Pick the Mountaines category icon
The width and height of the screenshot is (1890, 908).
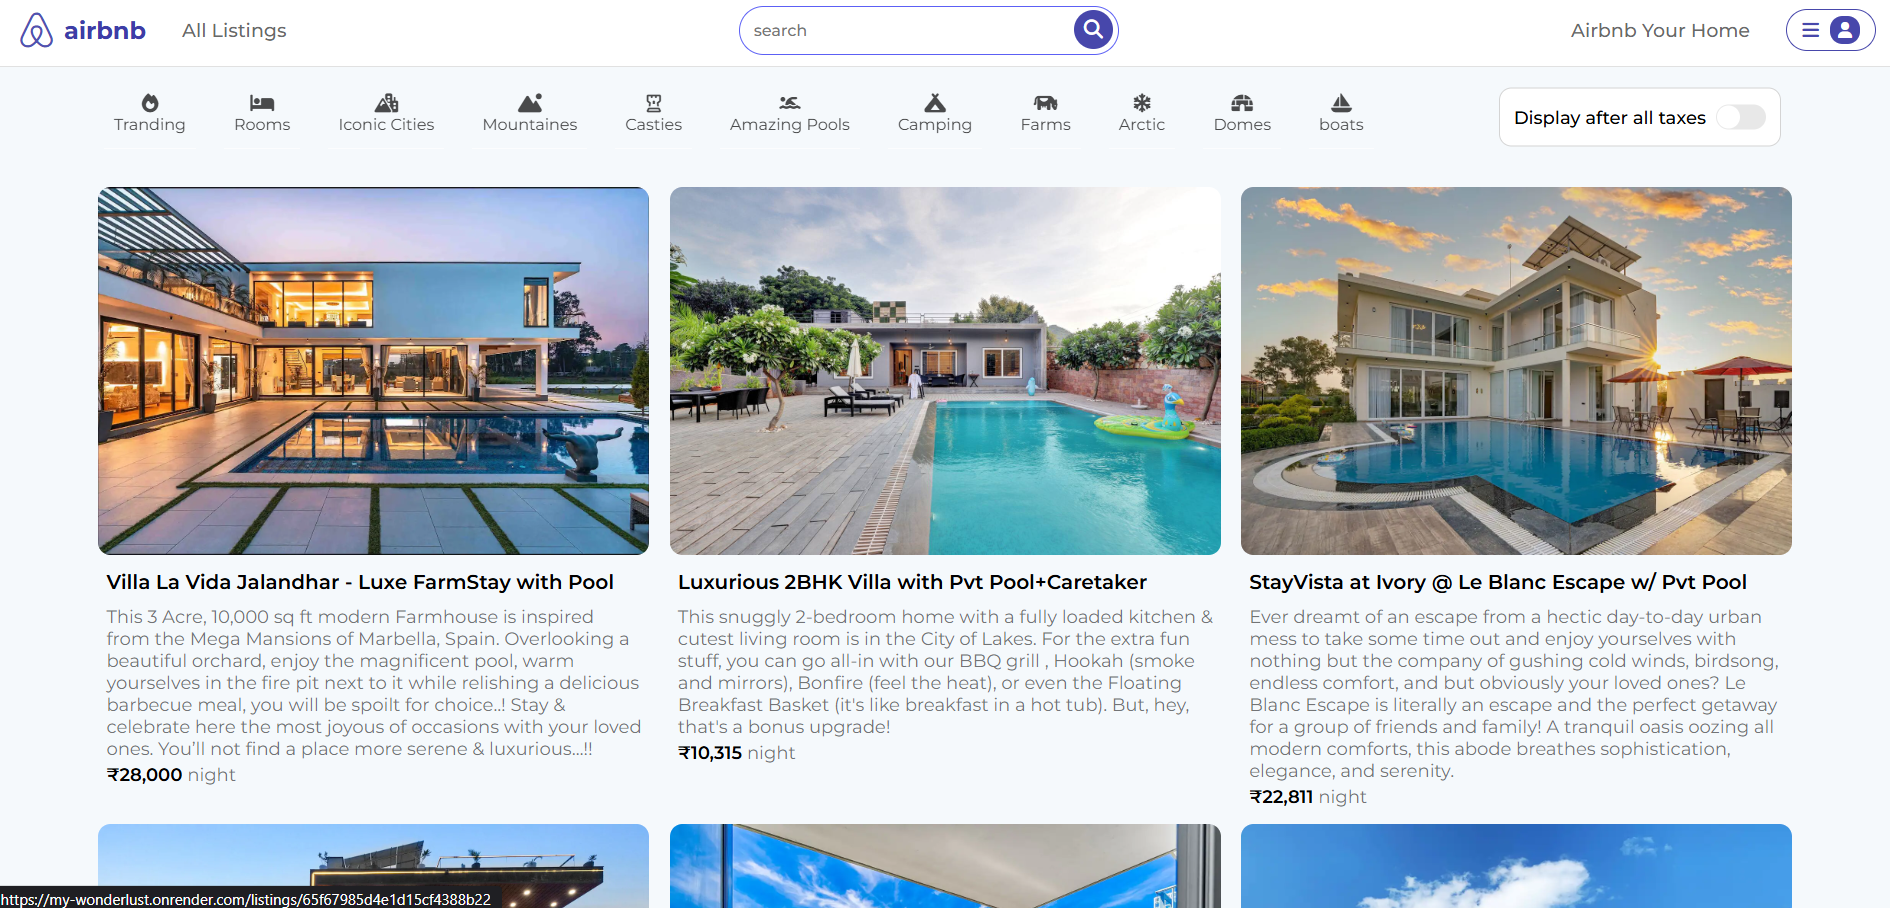[530, 103]
